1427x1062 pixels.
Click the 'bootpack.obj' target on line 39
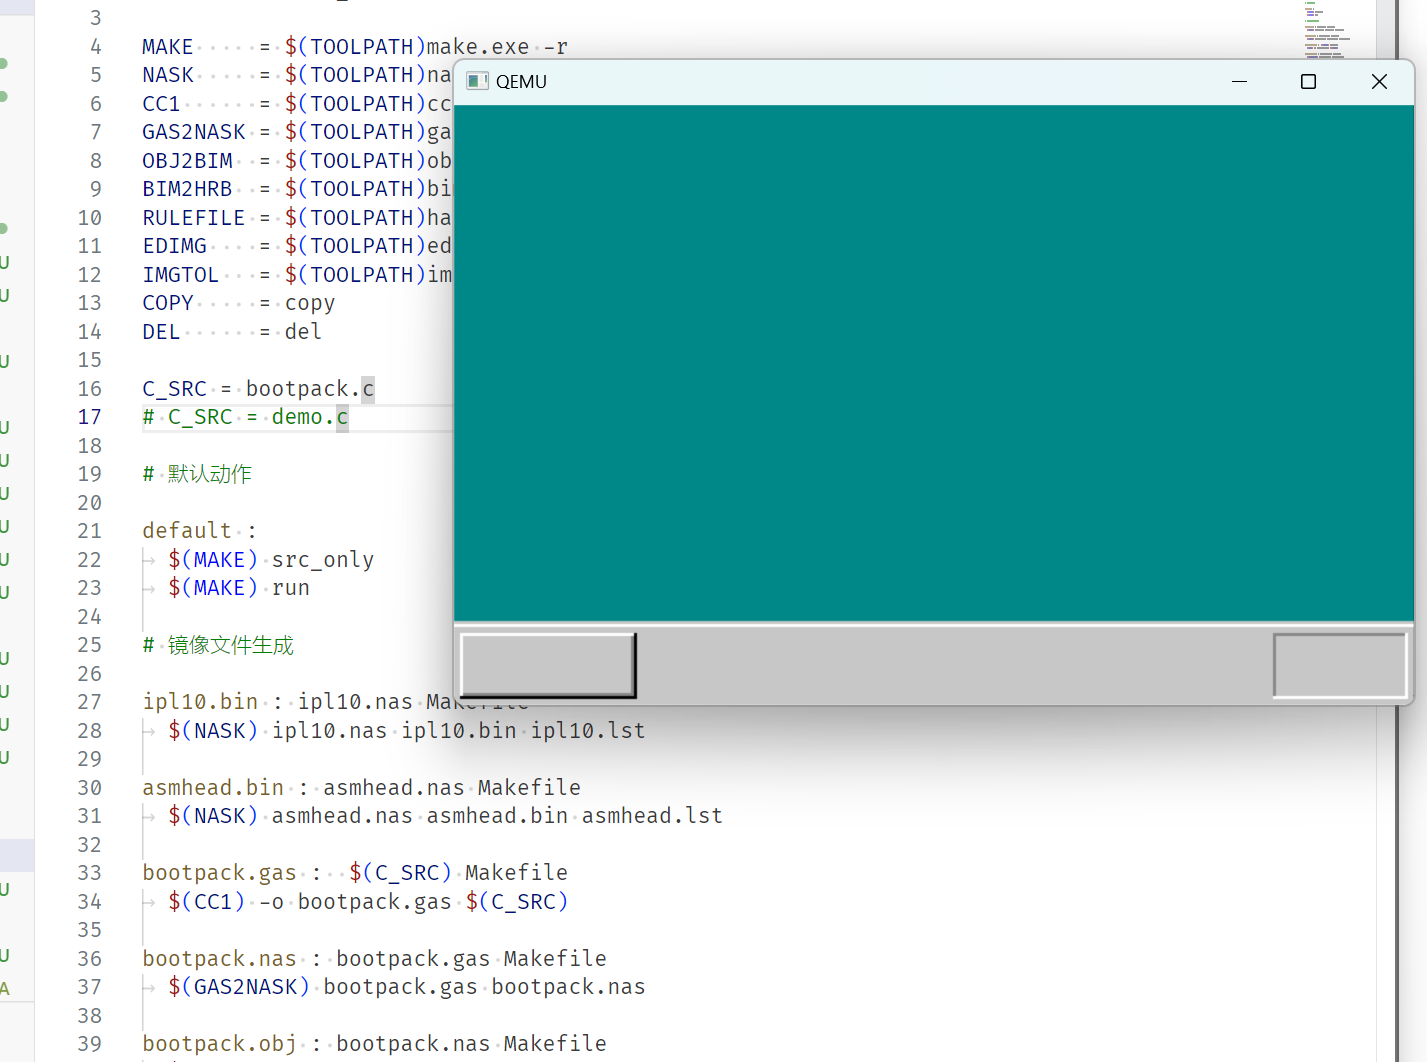220,1044
